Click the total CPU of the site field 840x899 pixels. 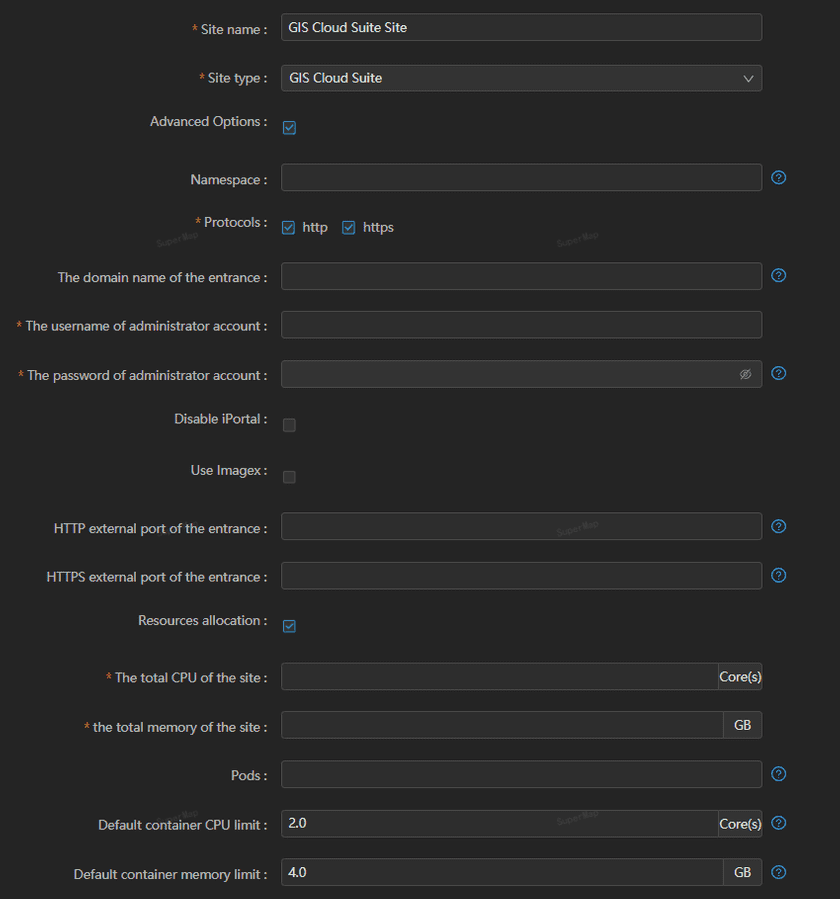499,677
